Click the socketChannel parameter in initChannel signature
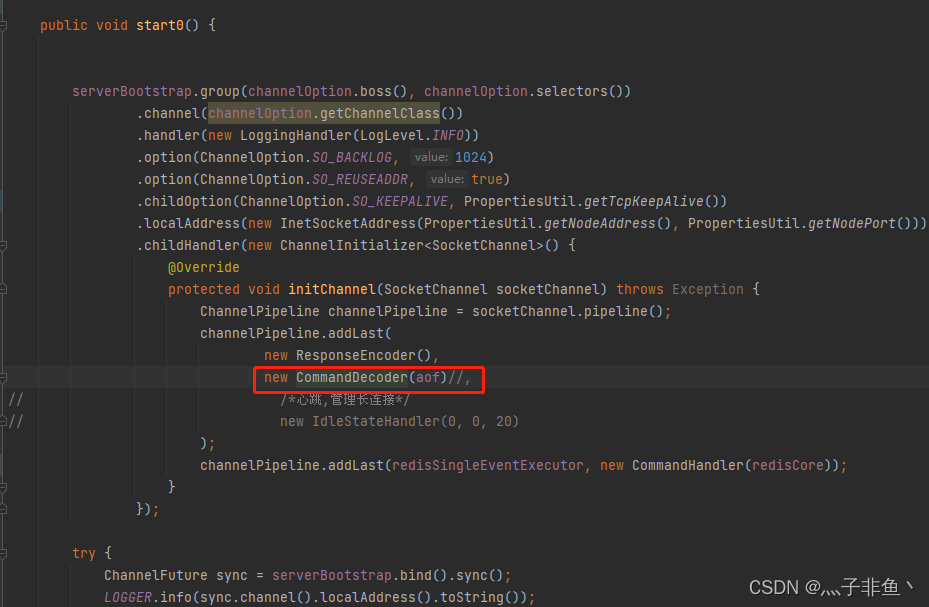Viewport: 929px width, 607px height. pyautogui.click(x=547, y=289)
